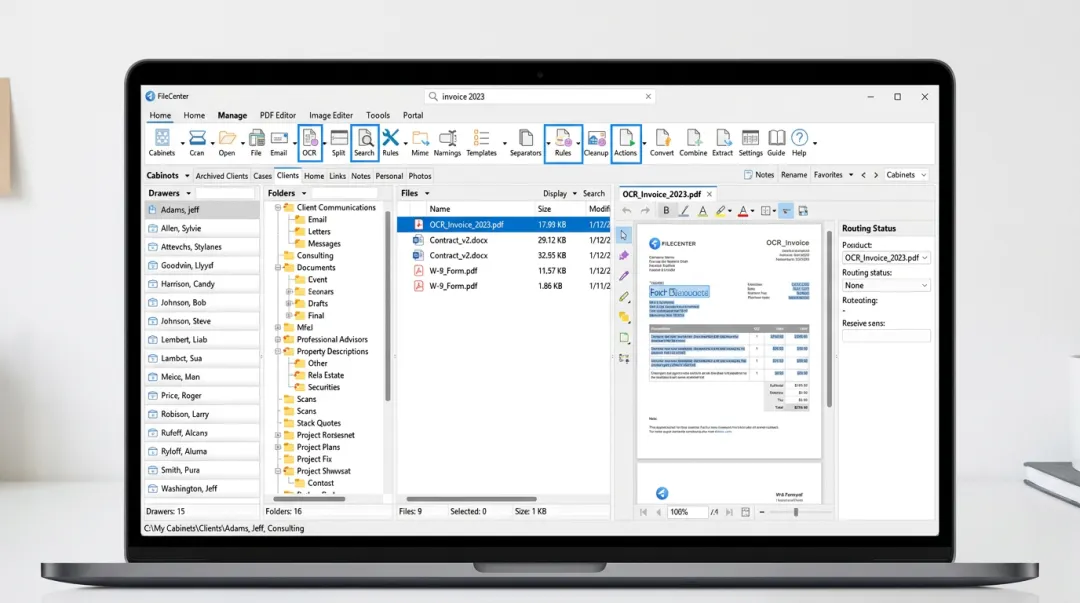Select the Harrison, Candy drawer

click(x=202, y=284)
